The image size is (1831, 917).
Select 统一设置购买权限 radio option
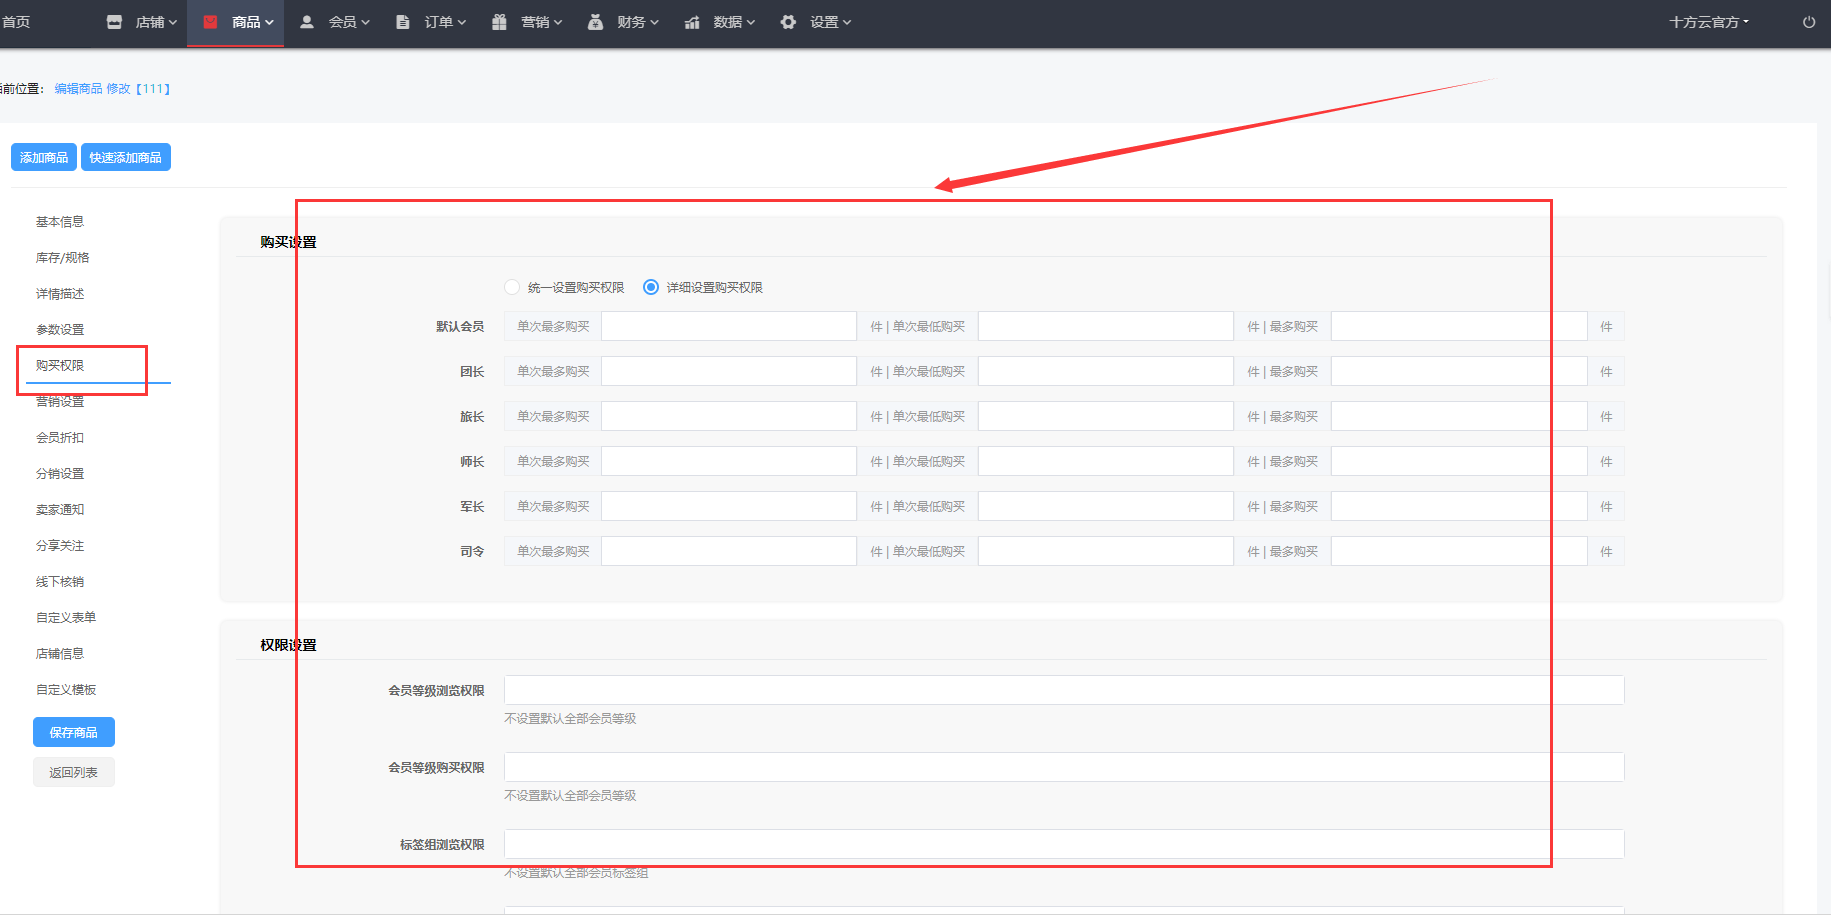(x=512, y=288)
